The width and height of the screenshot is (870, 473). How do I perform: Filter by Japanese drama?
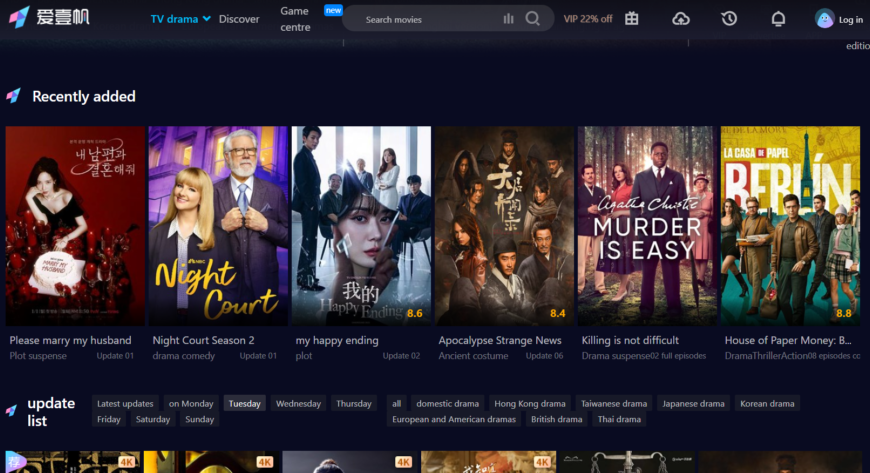[693, 404]
